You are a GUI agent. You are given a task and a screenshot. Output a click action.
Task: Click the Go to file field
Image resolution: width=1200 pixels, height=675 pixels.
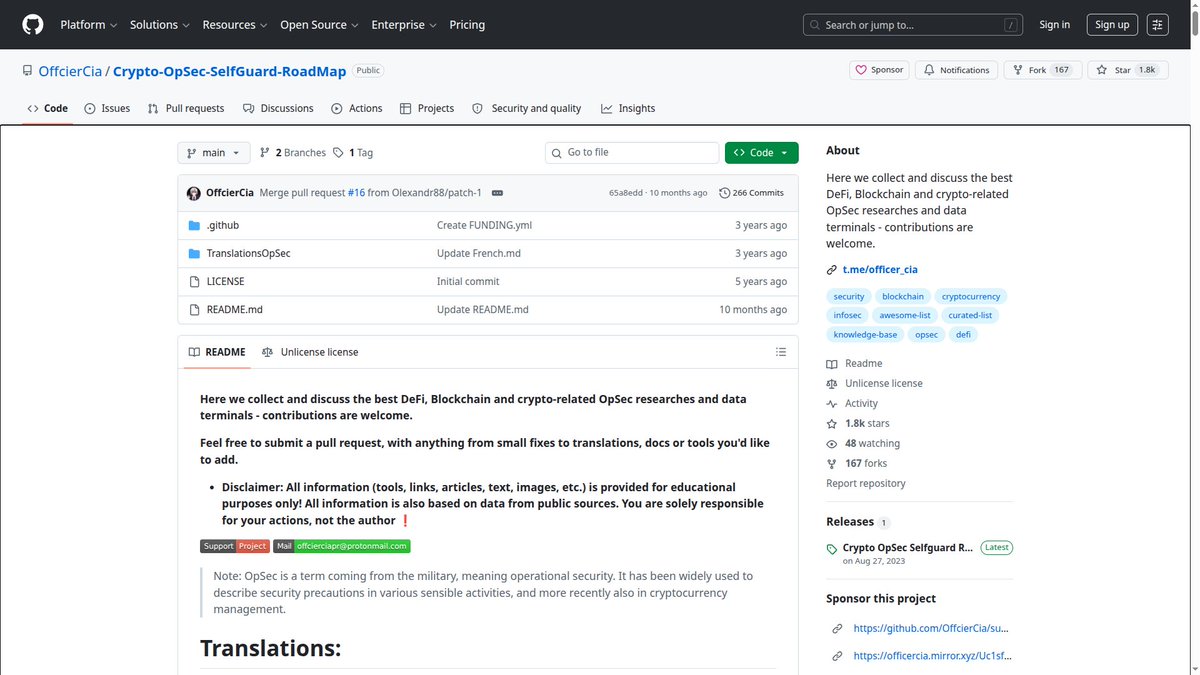click(x=632, y=153)
